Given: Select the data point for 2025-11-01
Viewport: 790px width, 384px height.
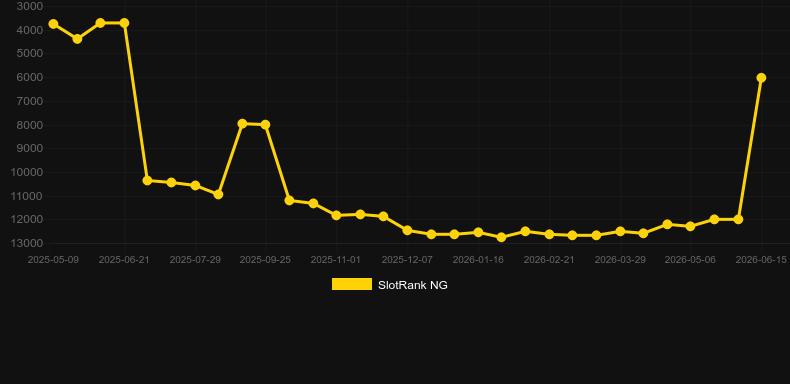Looking at the screenshot, I should point(337,215).
